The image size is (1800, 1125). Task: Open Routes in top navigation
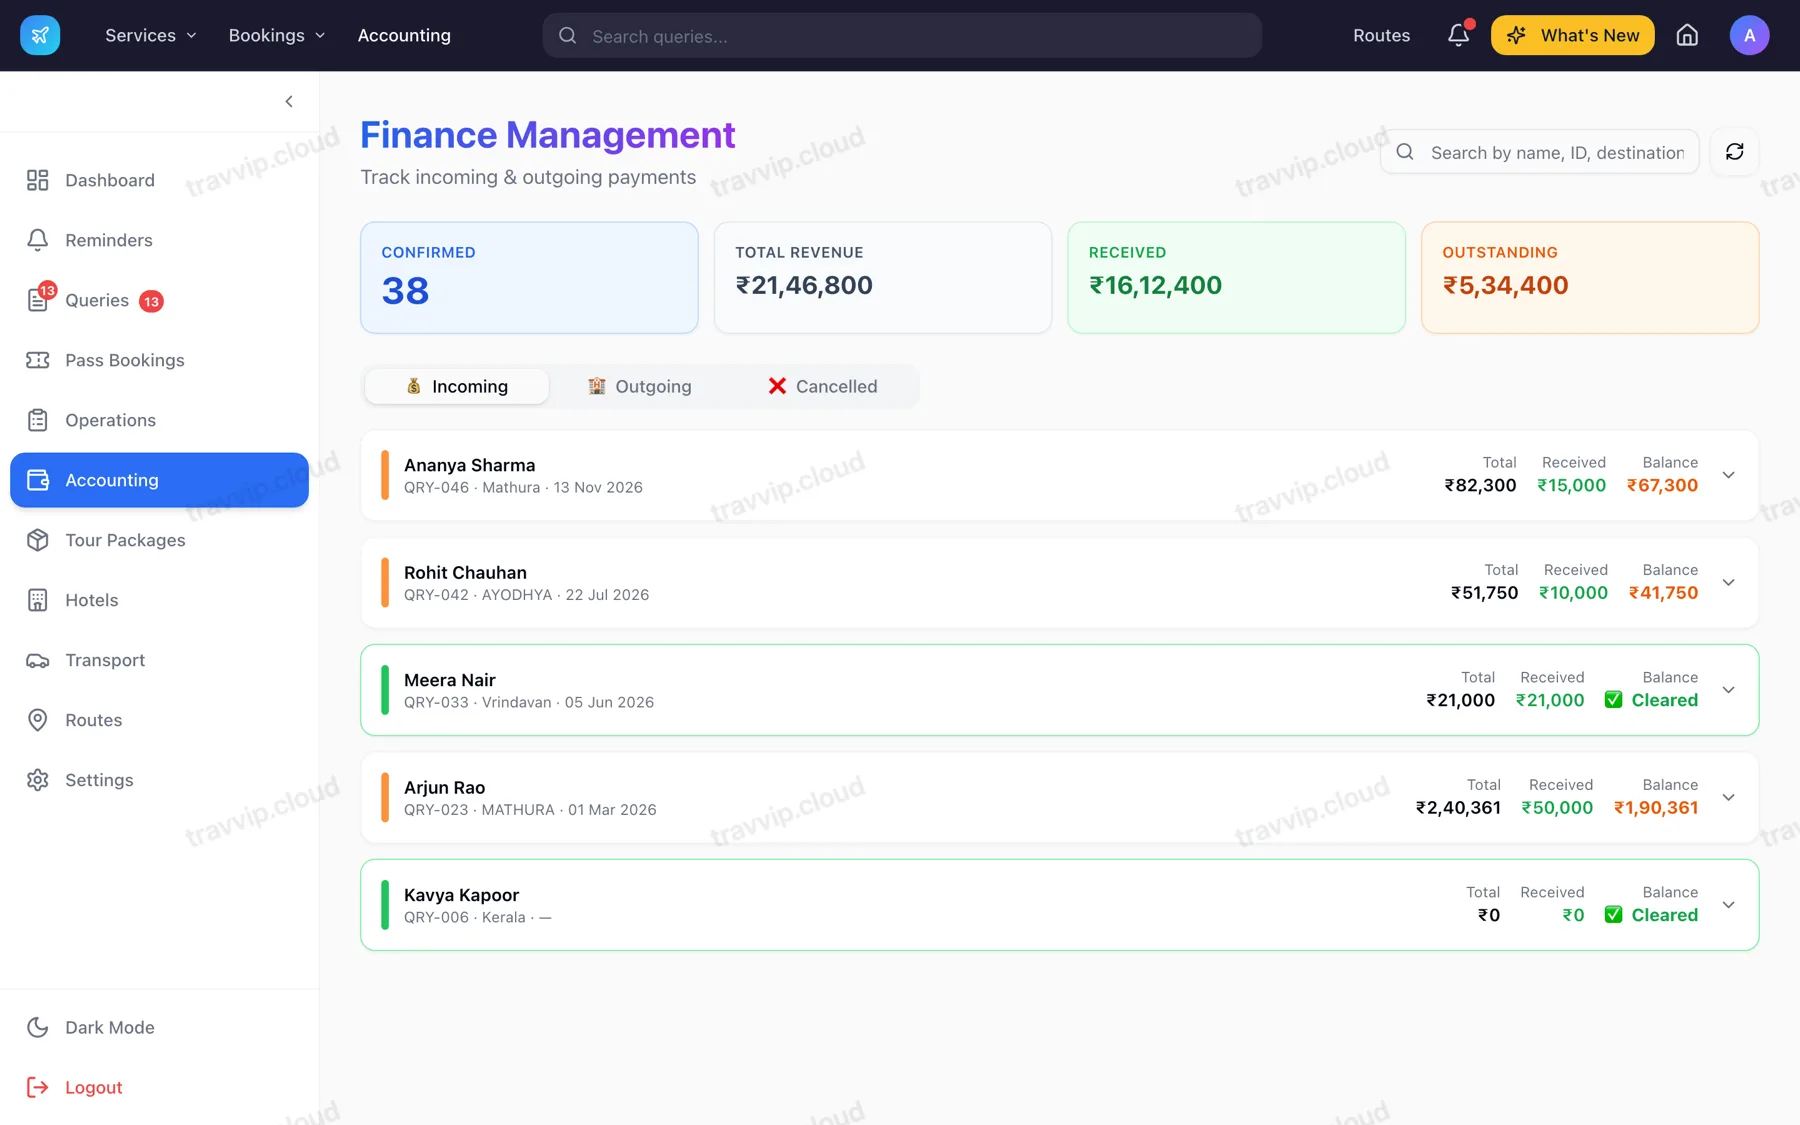1381,35
